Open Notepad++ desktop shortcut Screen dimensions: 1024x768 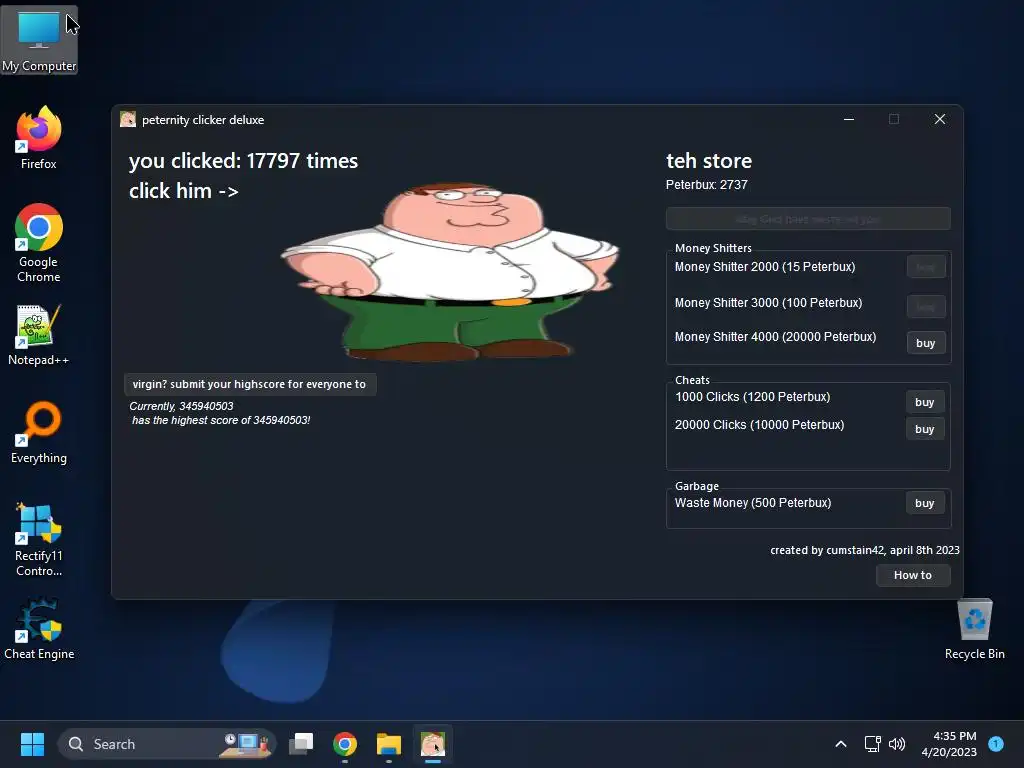click(x=39, y=334)
